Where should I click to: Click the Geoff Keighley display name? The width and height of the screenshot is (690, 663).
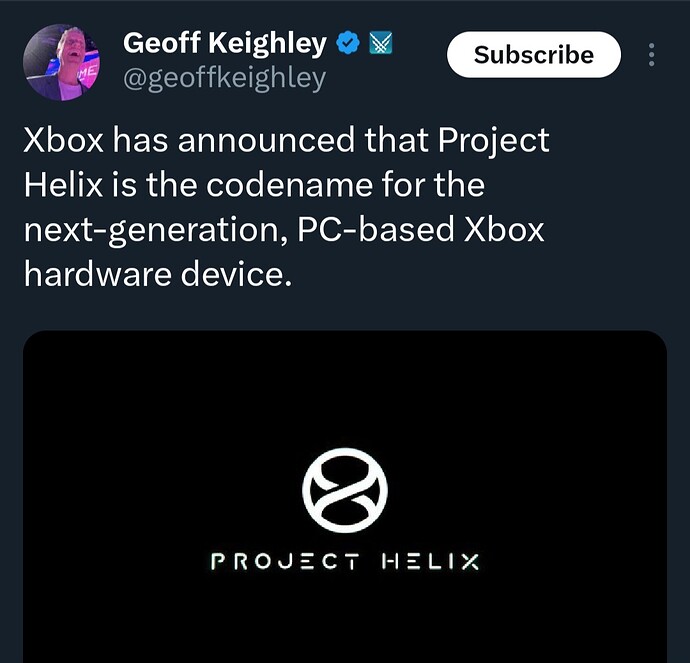click(224, 44)
